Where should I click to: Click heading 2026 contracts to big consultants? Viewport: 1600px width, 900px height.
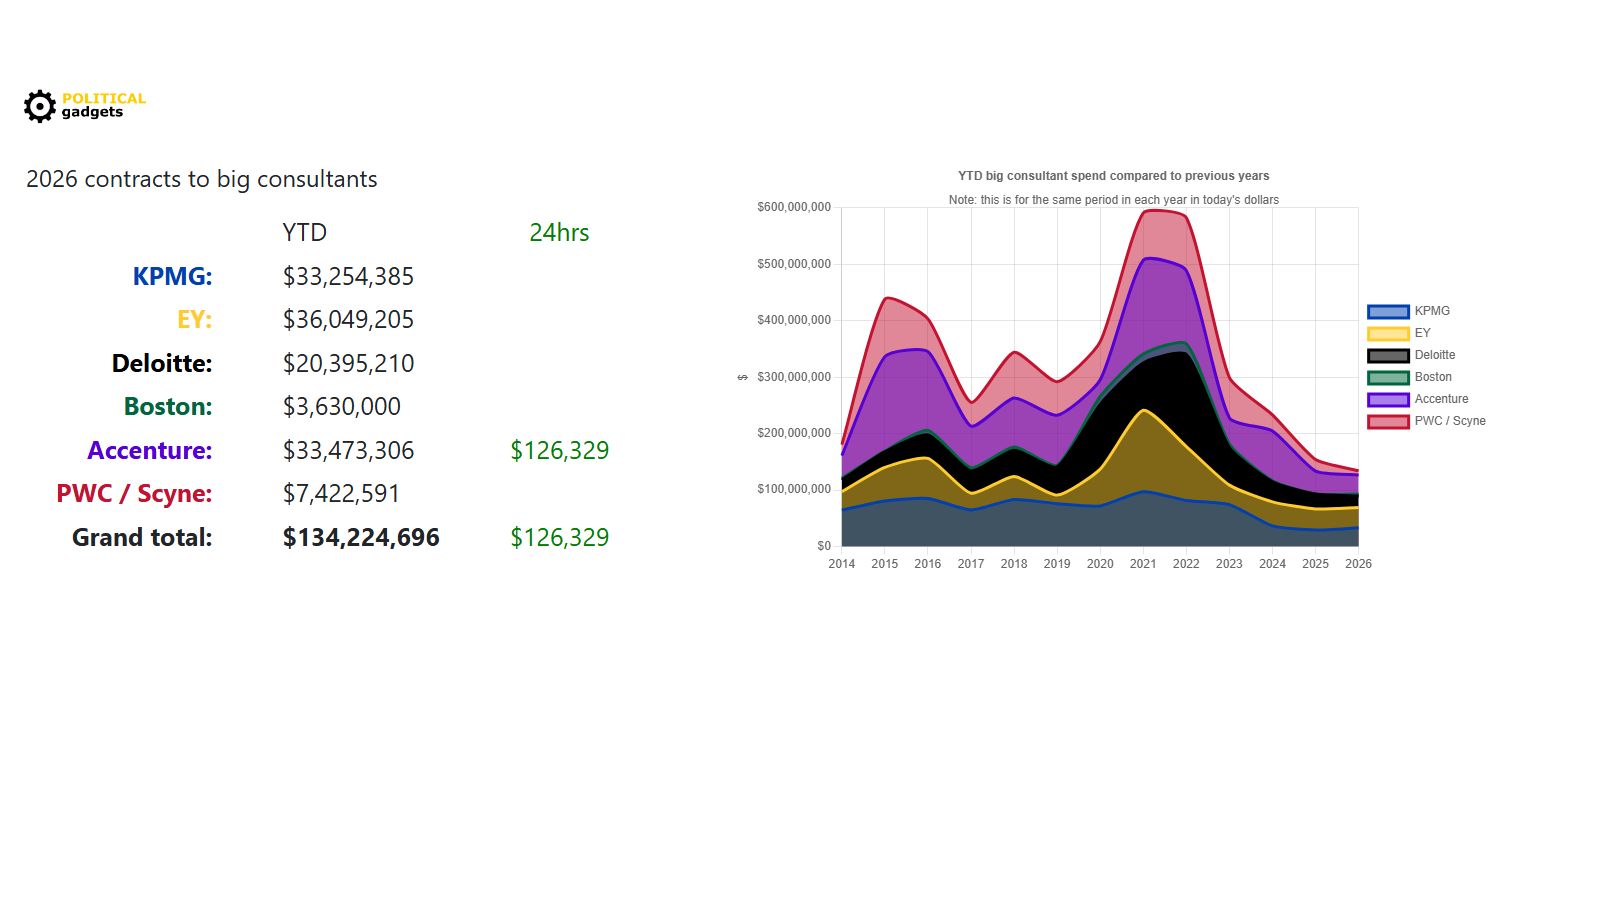(202, 179)
